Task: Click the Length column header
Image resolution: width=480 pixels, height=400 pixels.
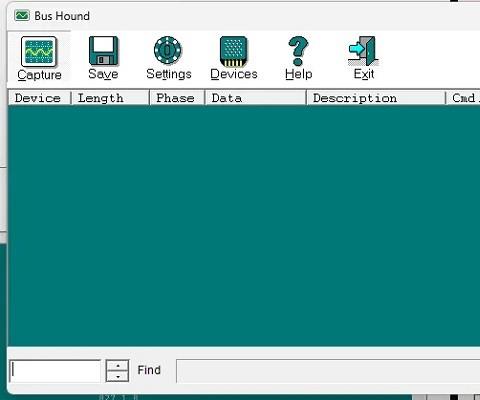Action: point(110,98)
